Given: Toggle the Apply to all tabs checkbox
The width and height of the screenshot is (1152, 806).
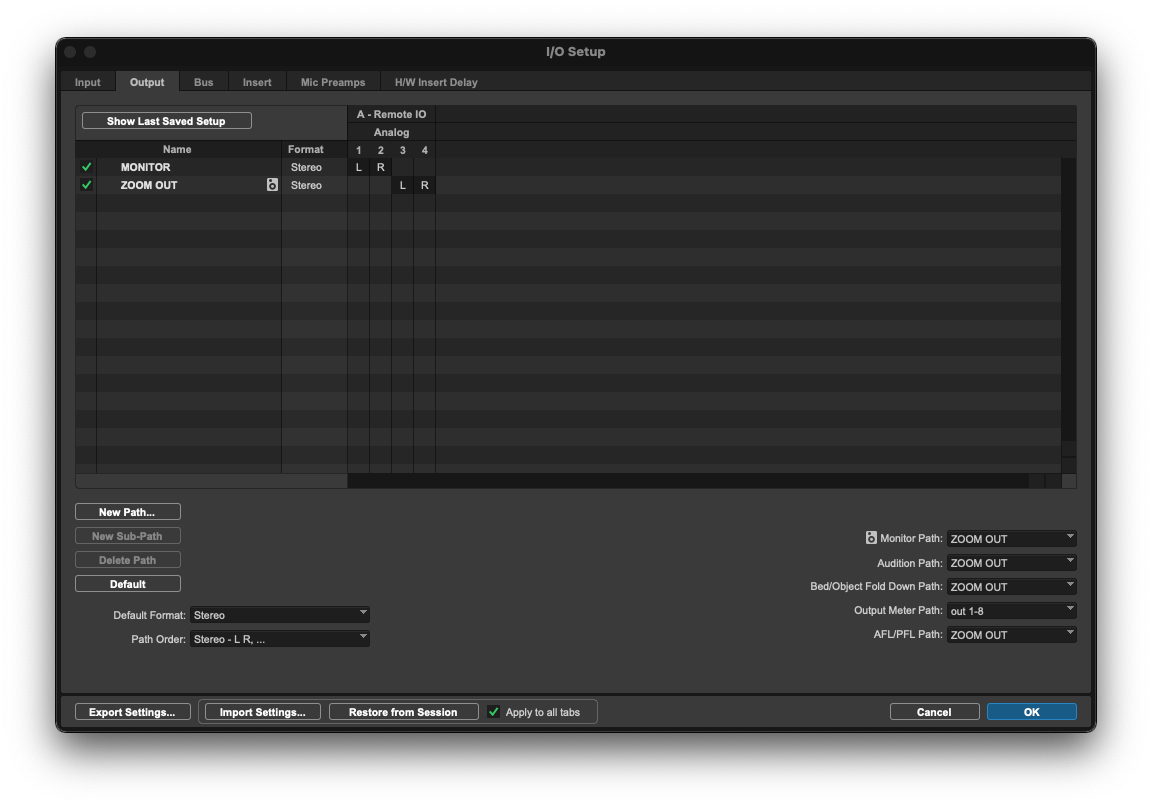Looking at the screenshot, I should click(x=494, y=712).
